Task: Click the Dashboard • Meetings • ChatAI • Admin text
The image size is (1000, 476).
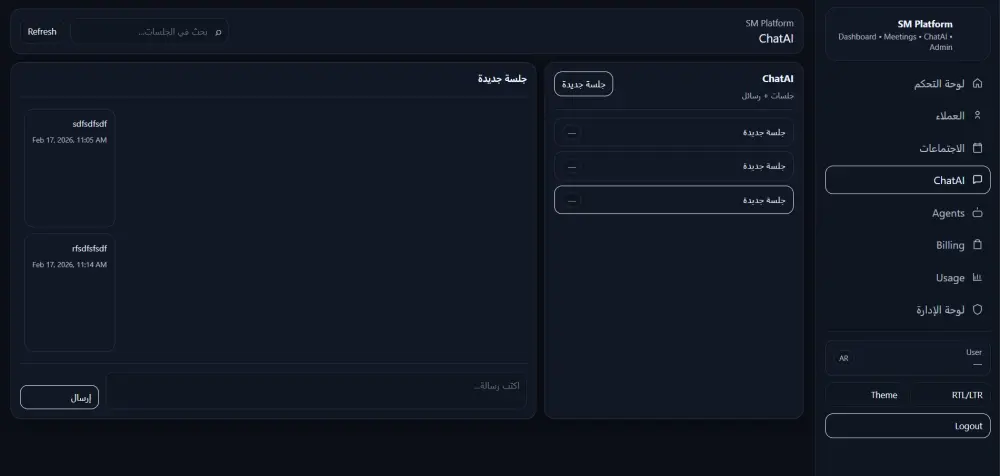Action: coord(895,42)
